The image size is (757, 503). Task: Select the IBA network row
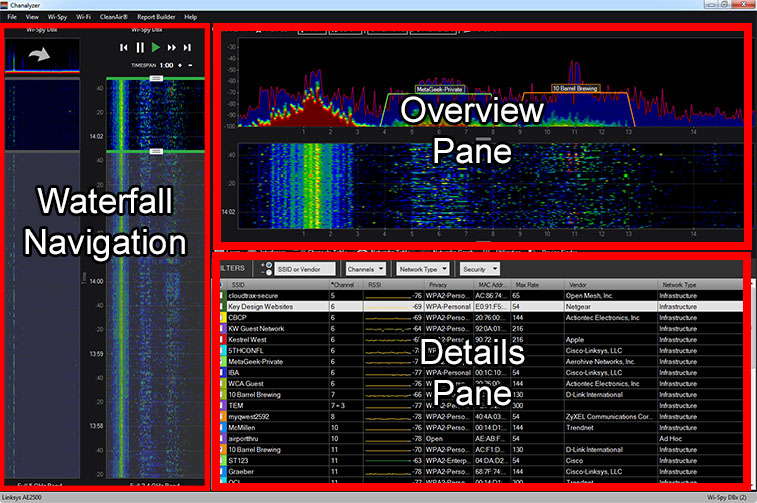482,373
